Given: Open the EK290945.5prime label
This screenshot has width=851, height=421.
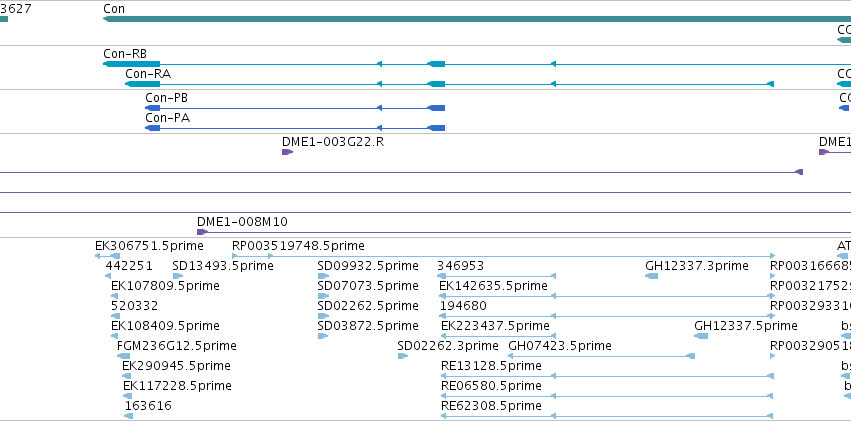Looking at the screenshot, I should tap(176, 366).
